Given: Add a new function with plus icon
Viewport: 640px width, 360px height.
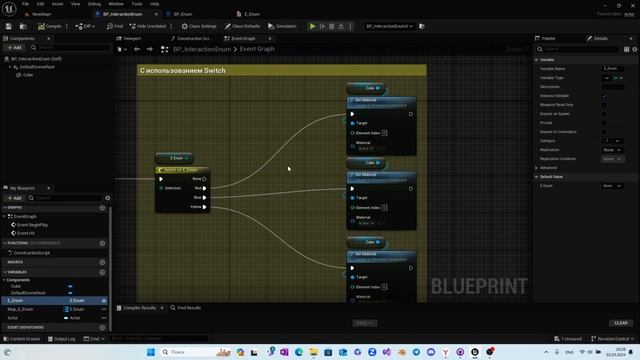Looking at the screenshot, I should tap(102, 243).
